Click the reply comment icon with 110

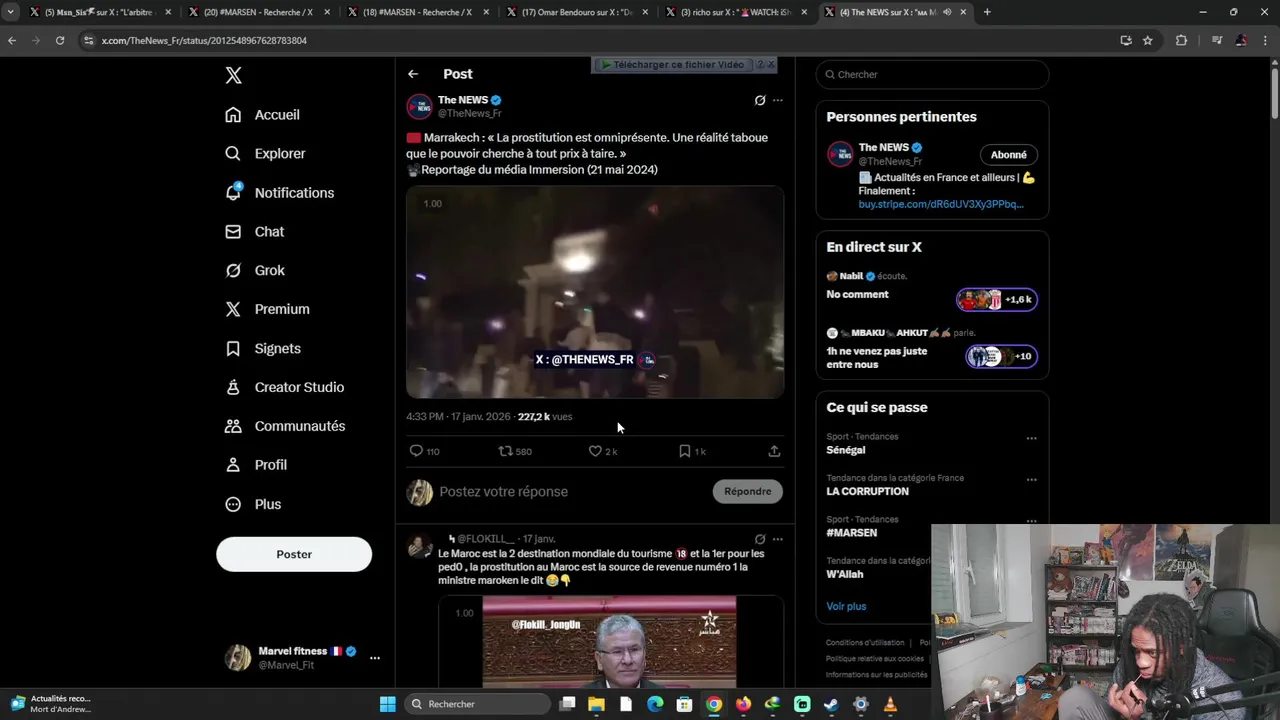click(424, 451)
